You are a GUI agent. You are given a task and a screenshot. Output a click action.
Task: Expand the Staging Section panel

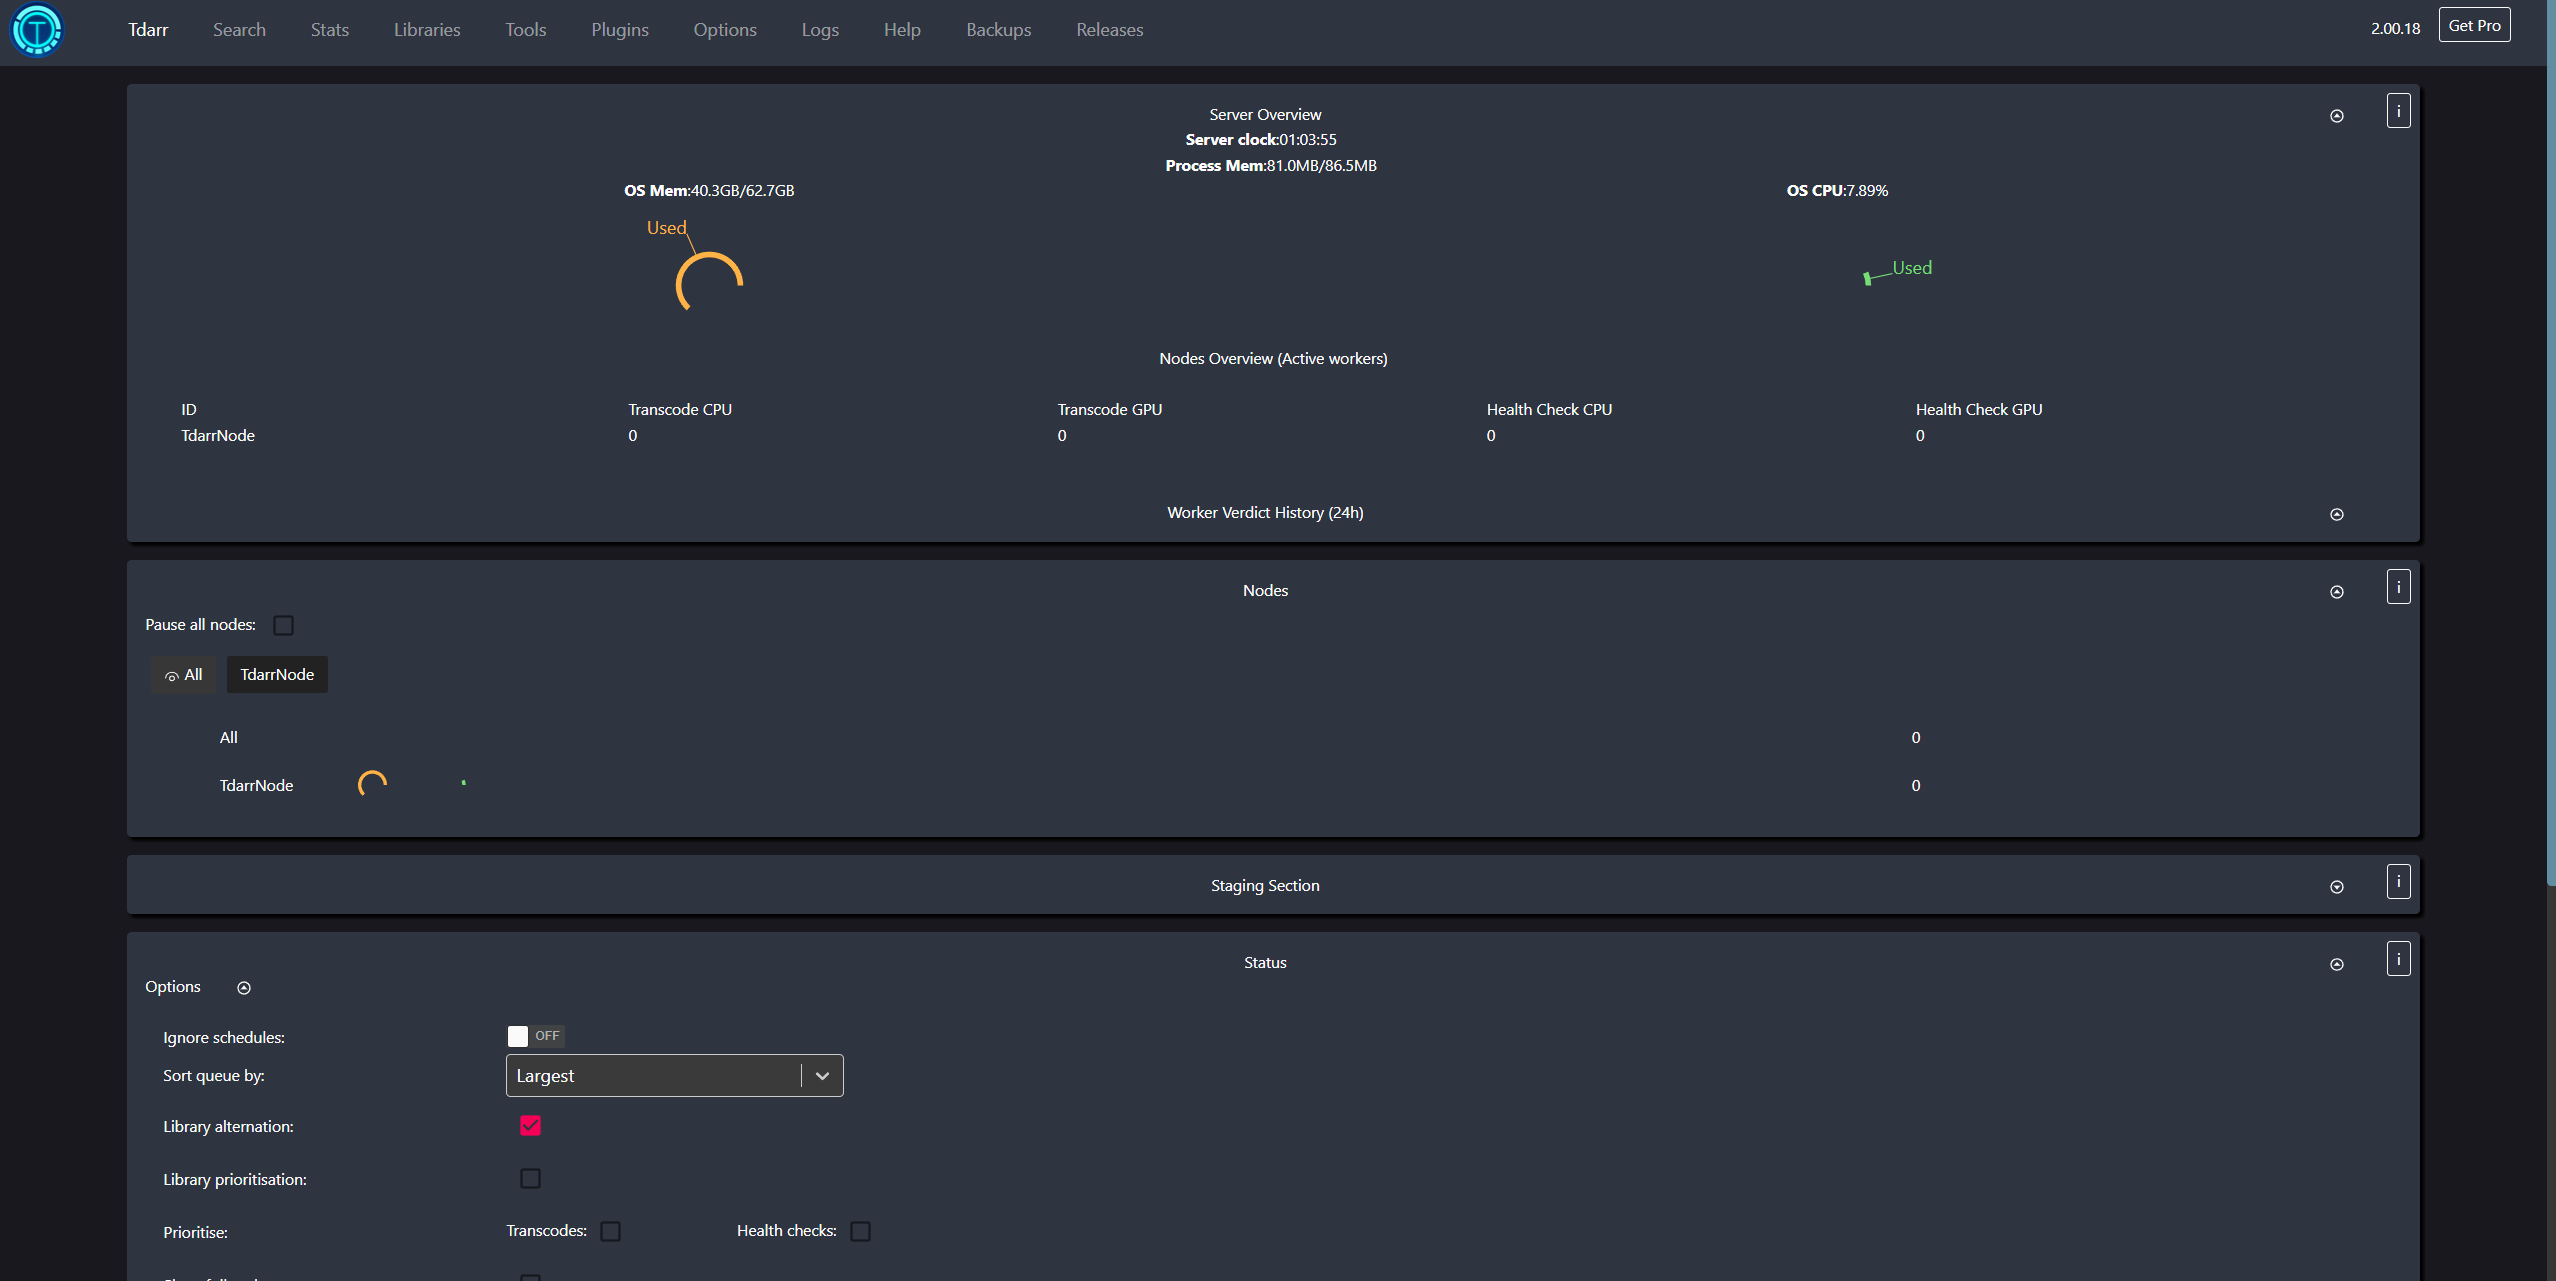coord(2336,887)
